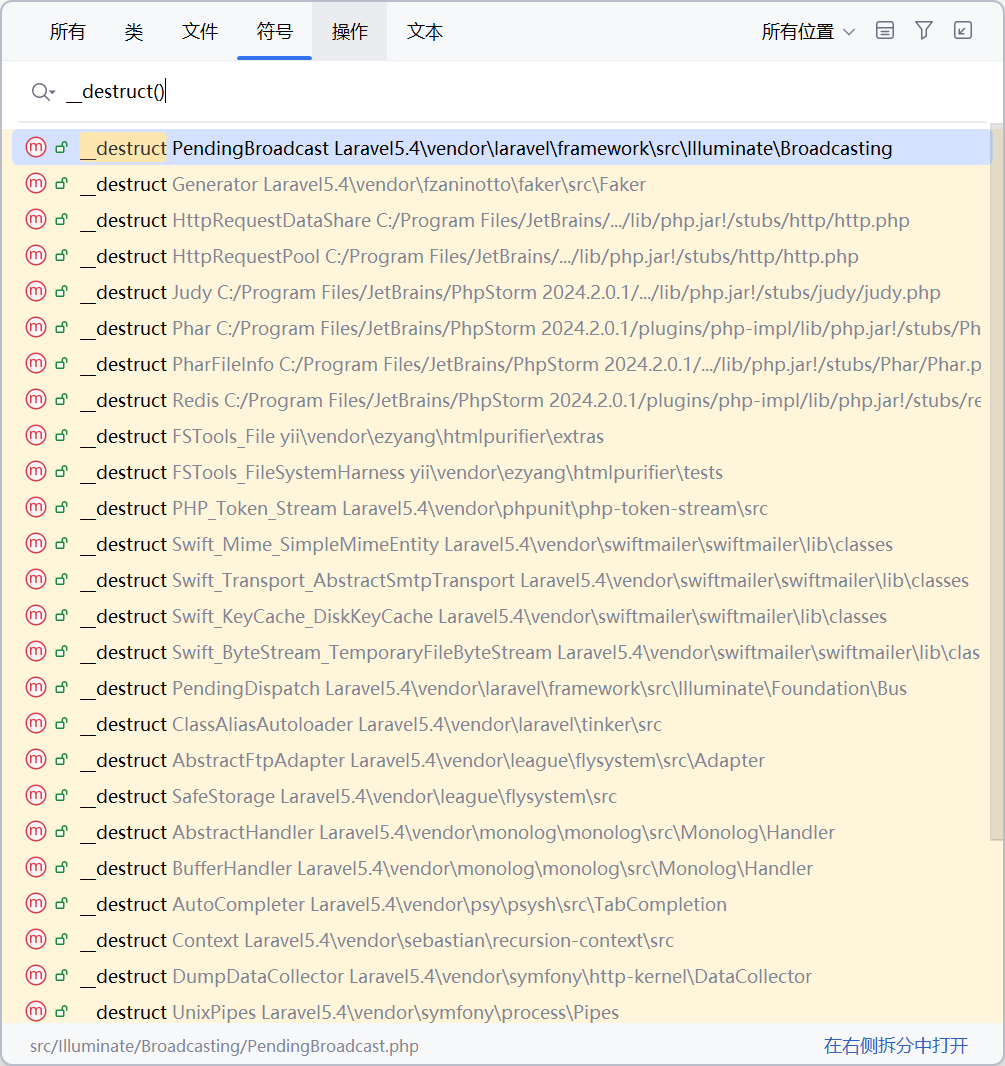Select __destruct HttpRequestPool result

coord(502,256)
